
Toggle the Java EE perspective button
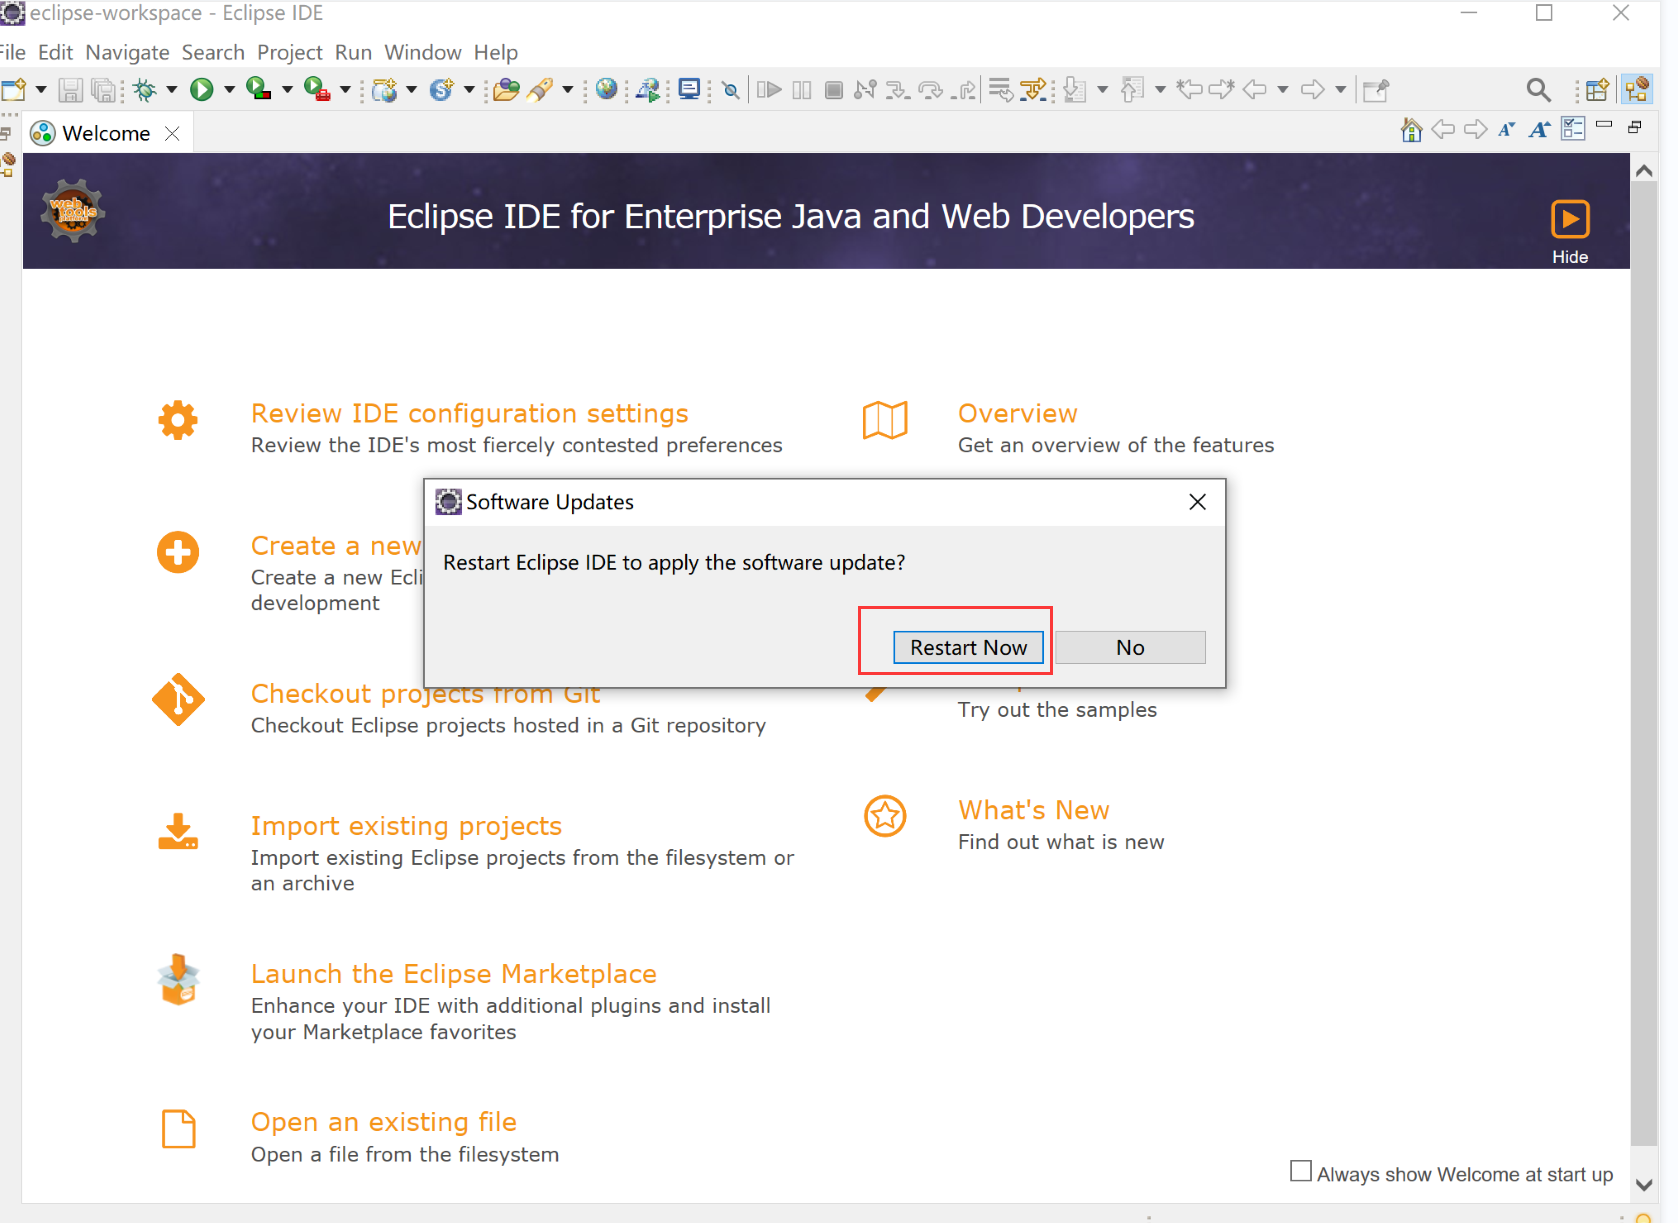[1637, 90]
